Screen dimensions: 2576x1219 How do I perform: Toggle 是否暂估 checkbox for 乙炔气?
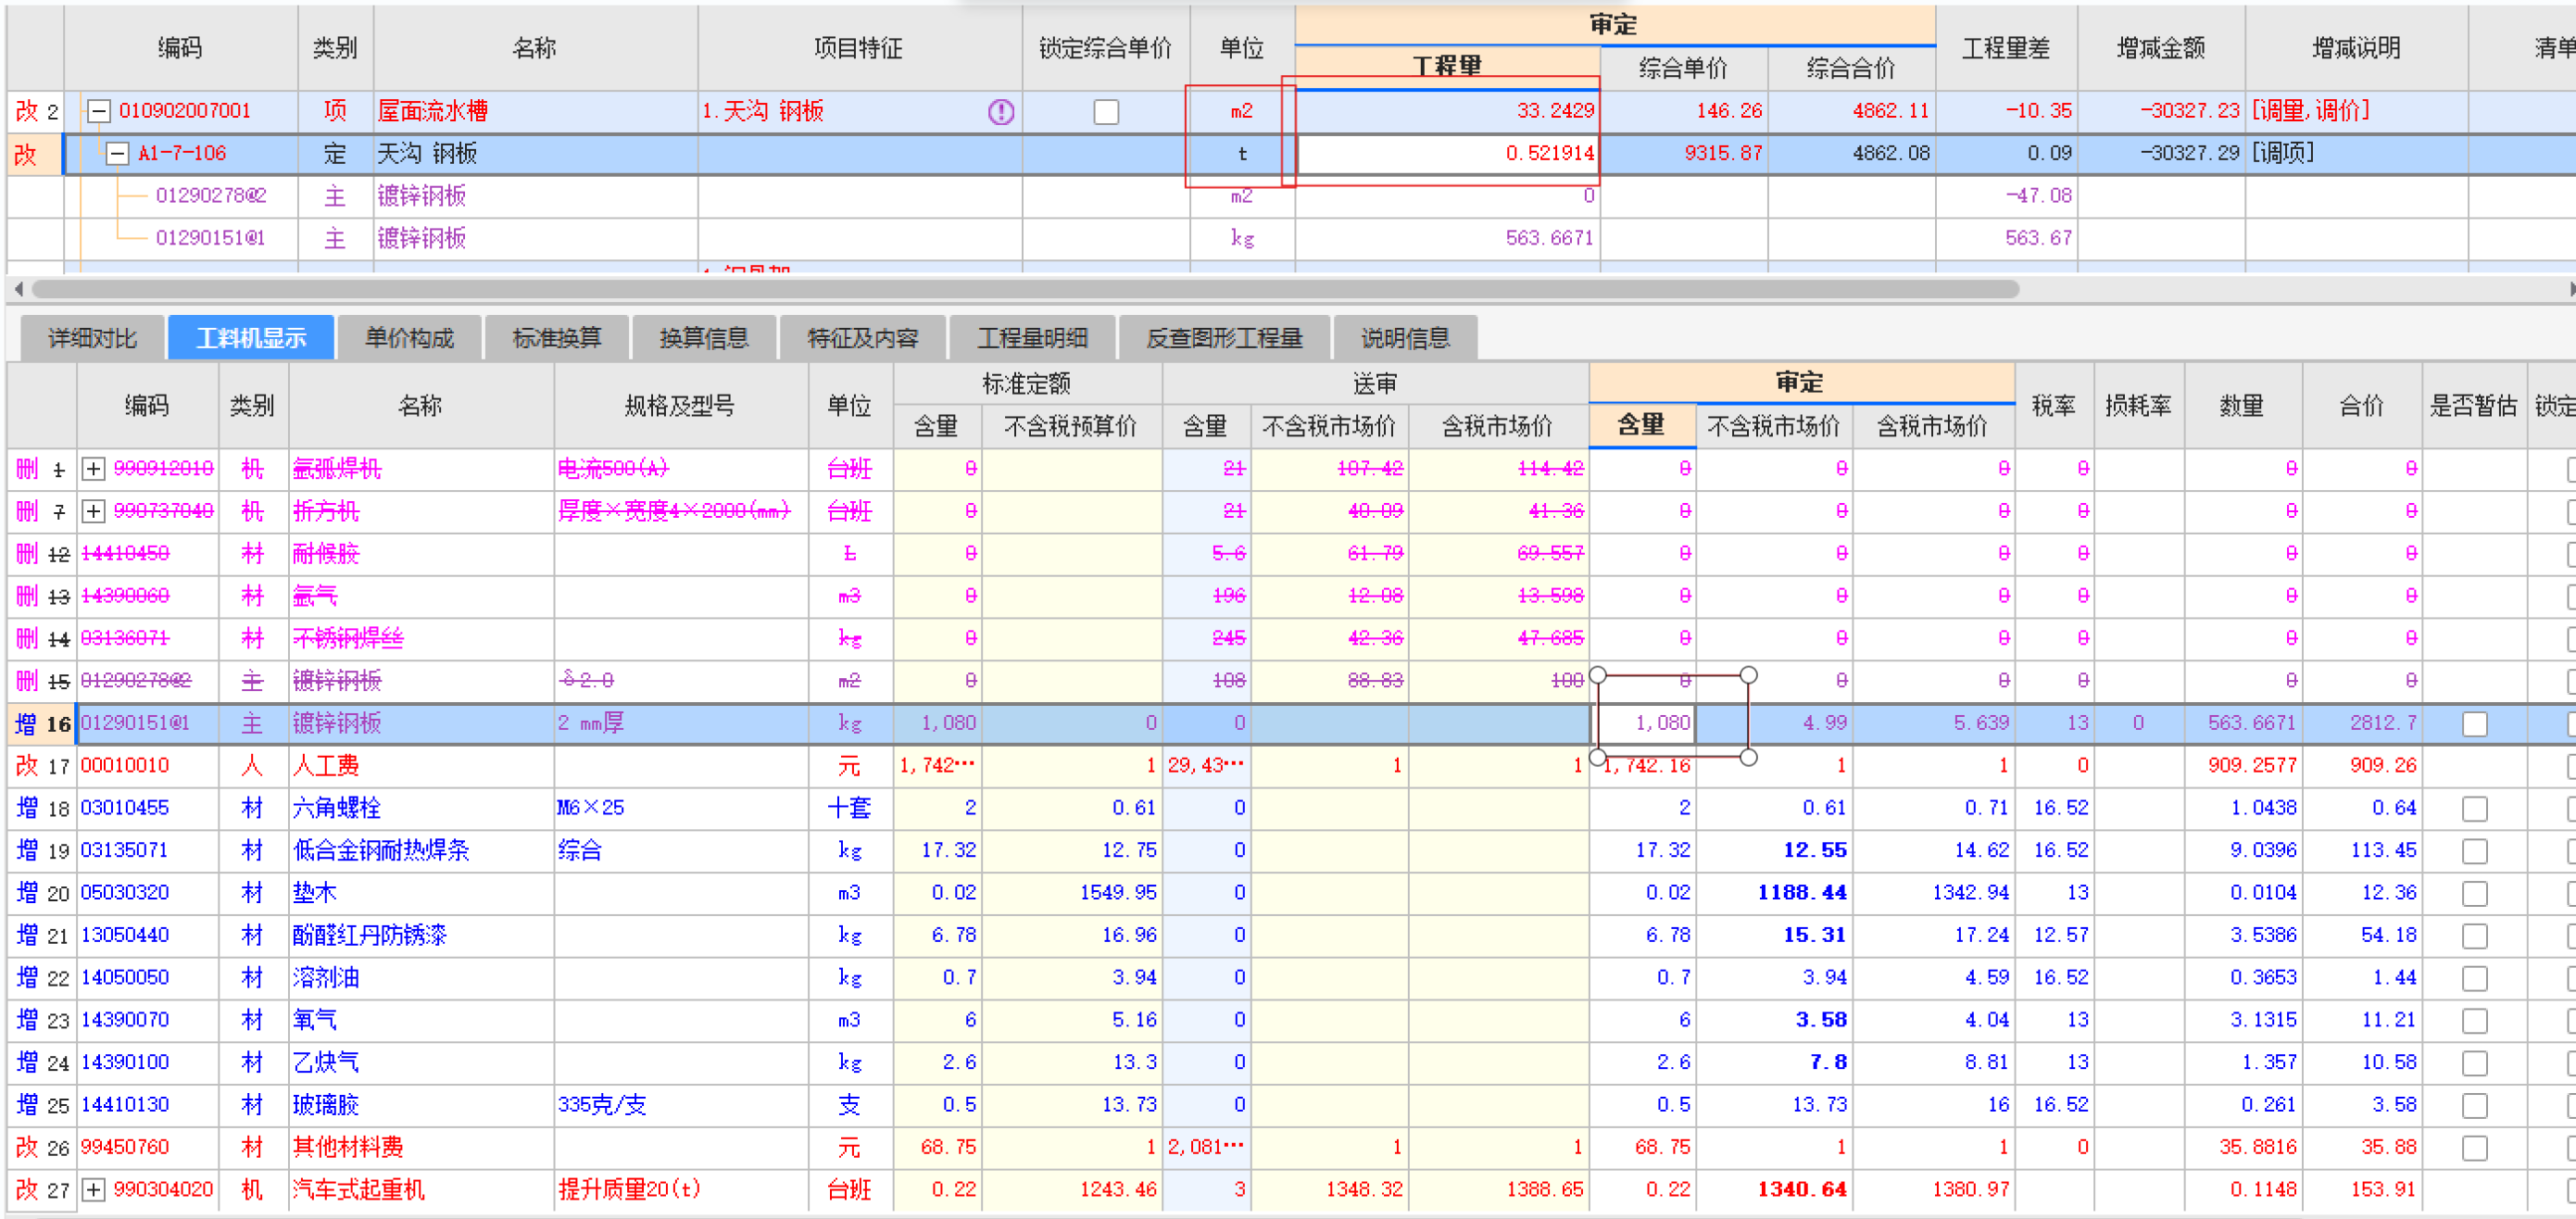point(2474,1062)
